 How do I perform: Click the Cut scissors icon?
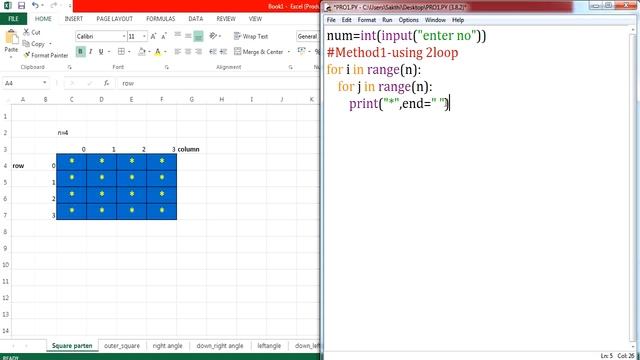[27, 32]
